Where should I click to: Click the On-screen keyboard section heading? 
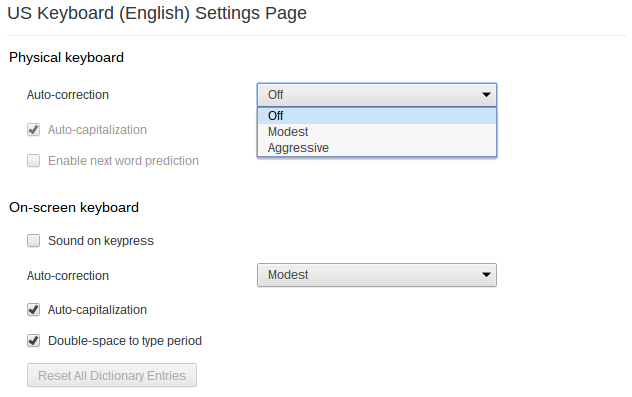coord(74,207)
